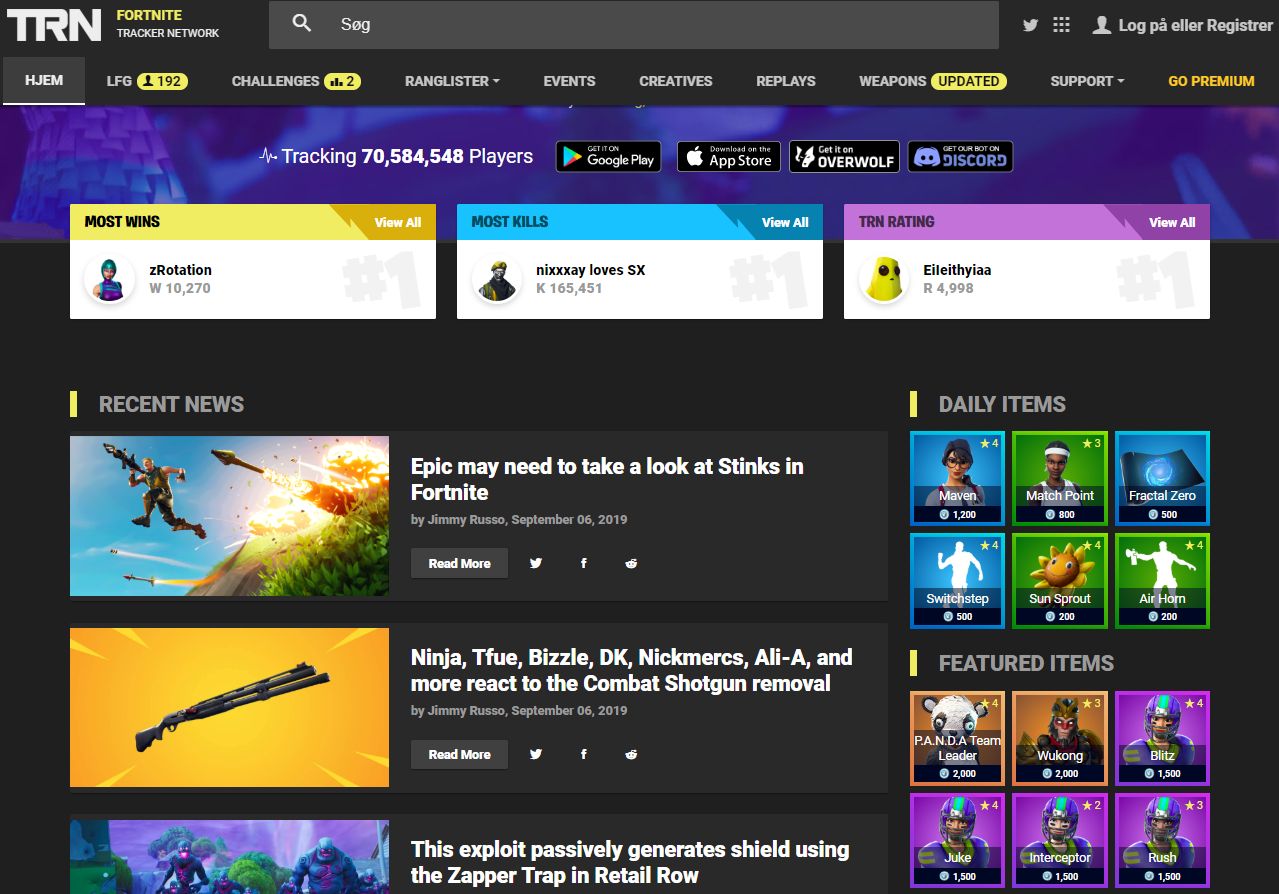Click the TRN Fortnite Tracker logo
The image size is (1279, 894).
point(113,25)
